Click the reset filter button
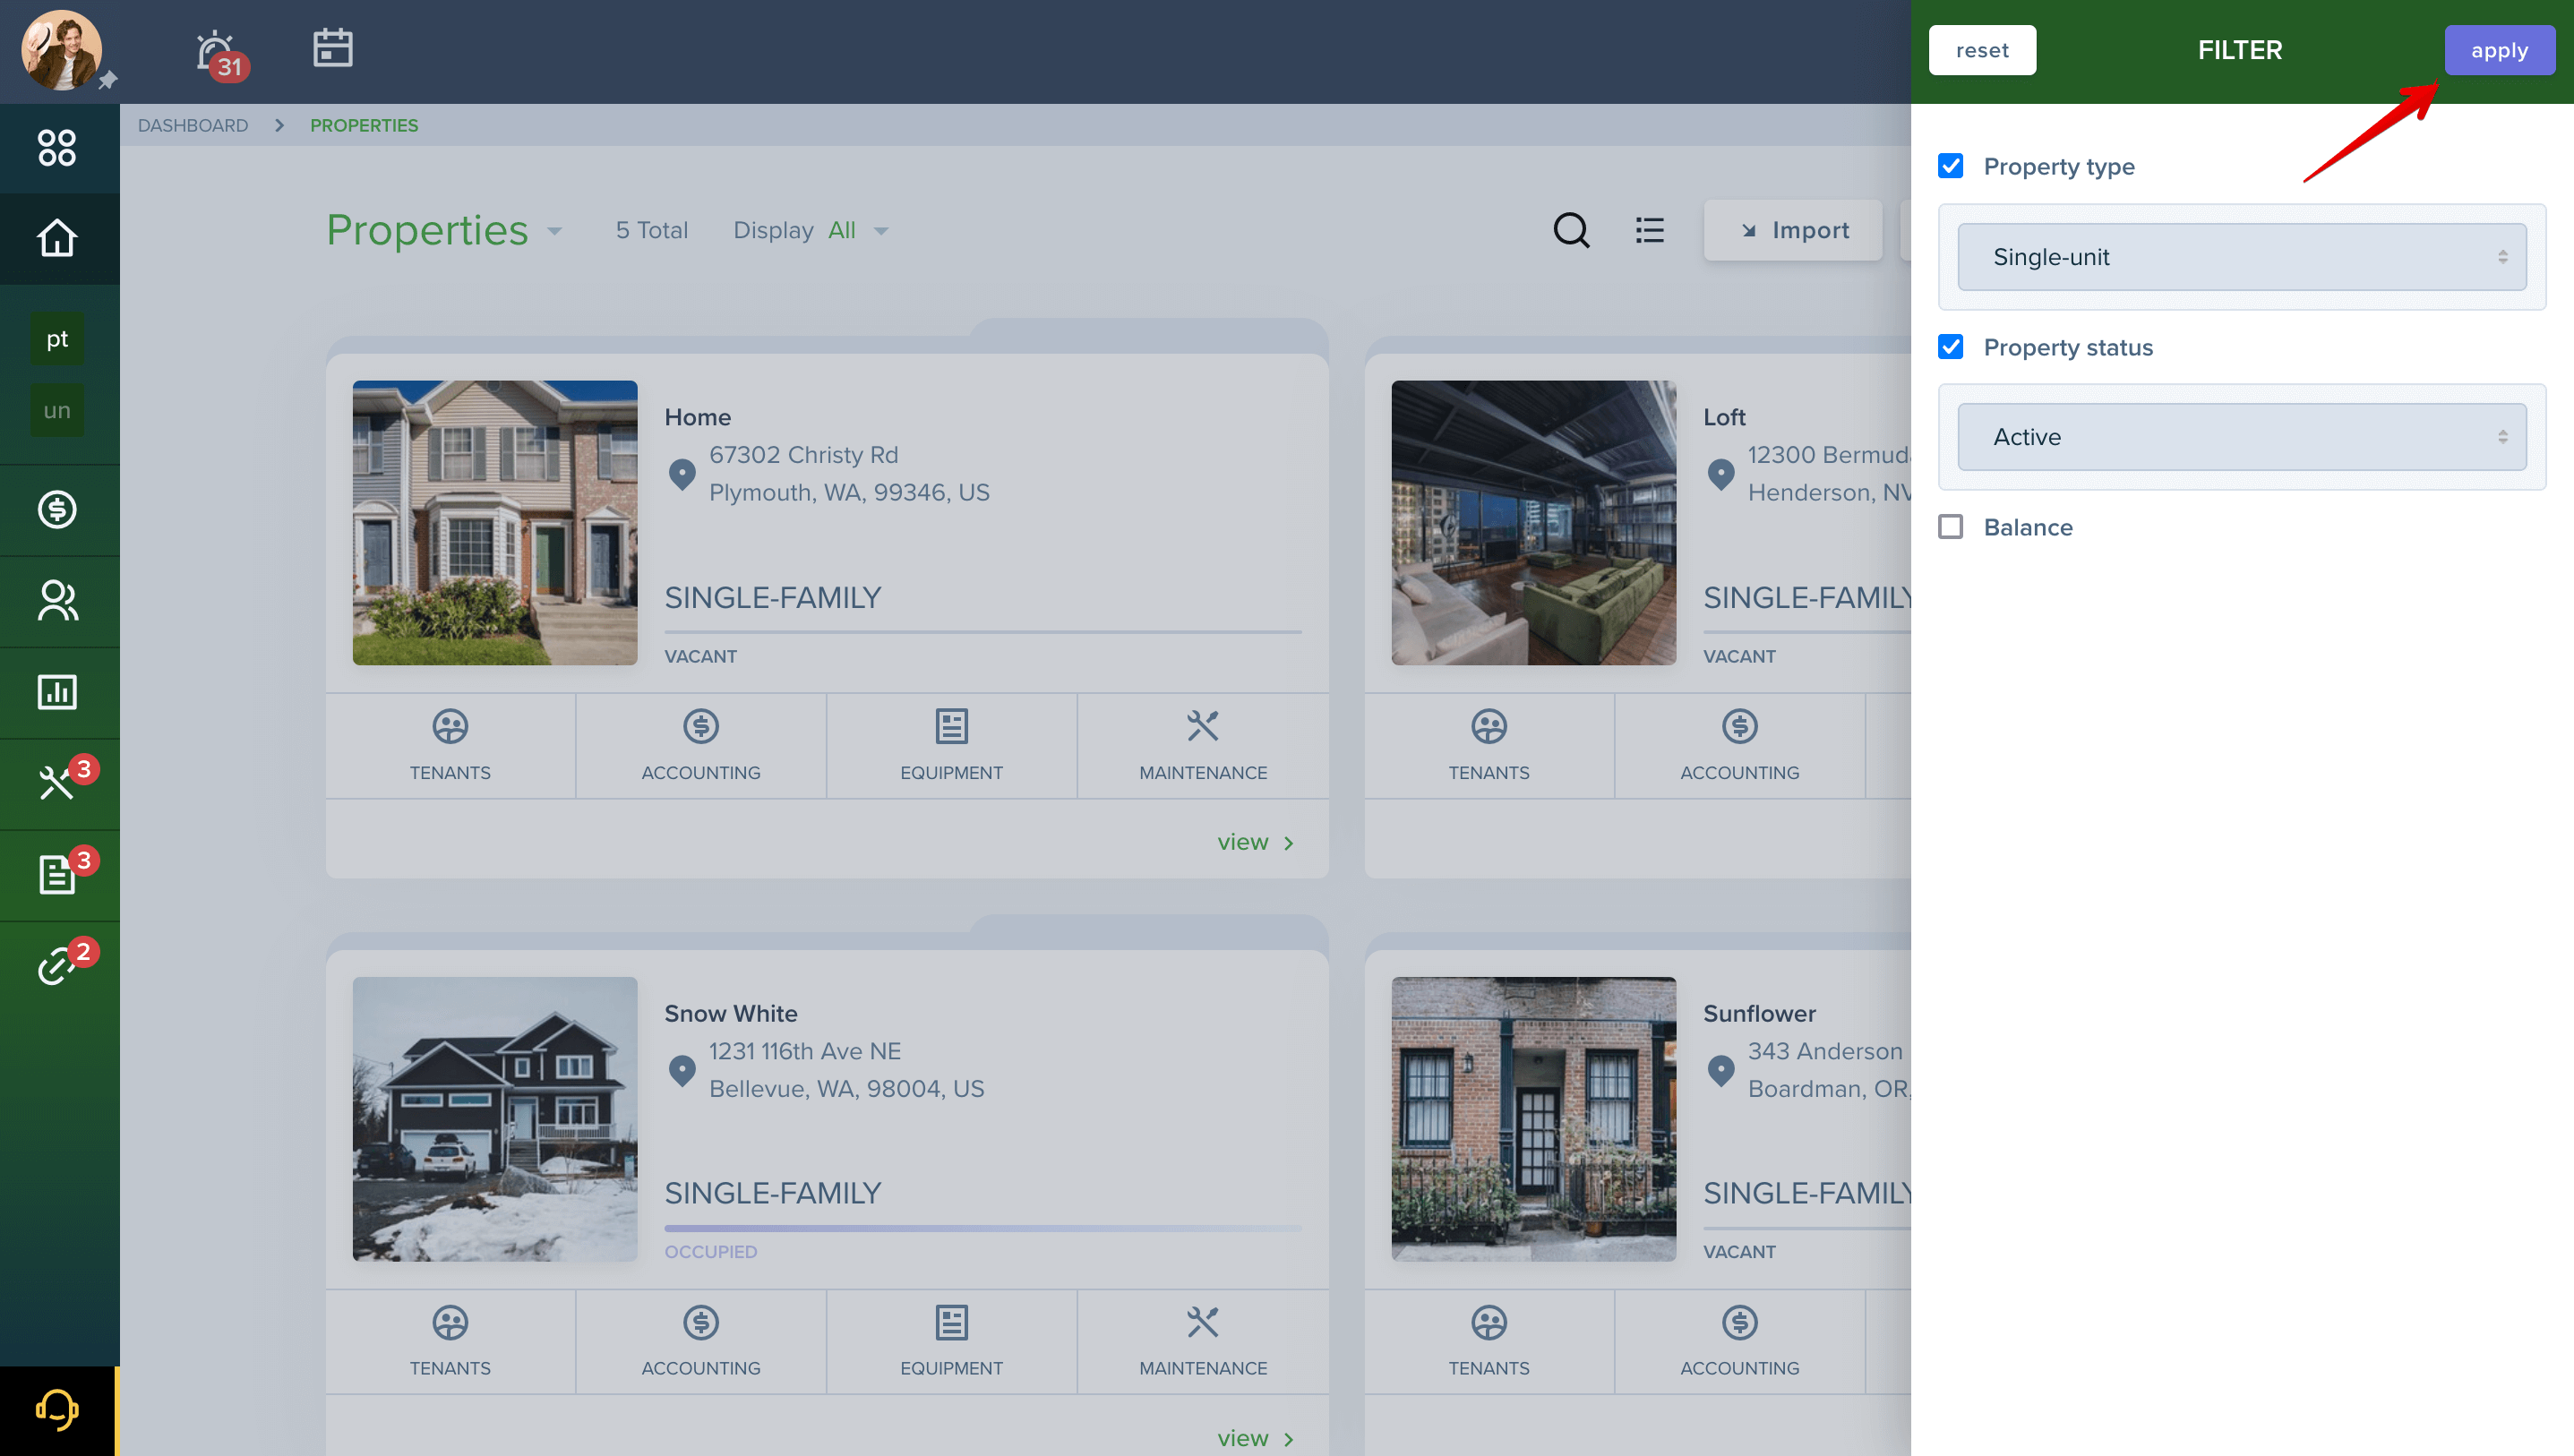The image size is (2574, 1456). point(1982,50)
